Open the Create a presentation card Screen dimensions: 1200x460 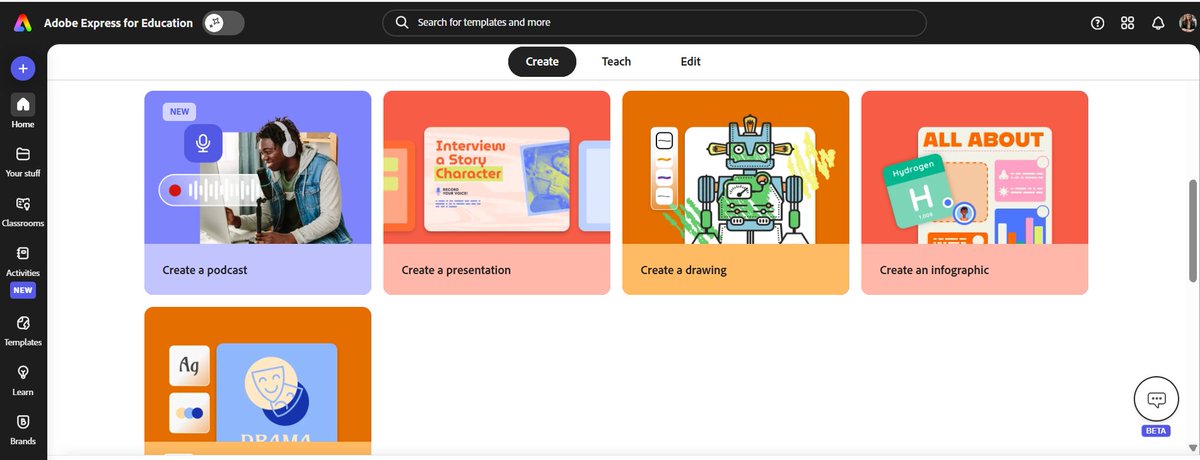pyautogui.click(x=496, y=192)
